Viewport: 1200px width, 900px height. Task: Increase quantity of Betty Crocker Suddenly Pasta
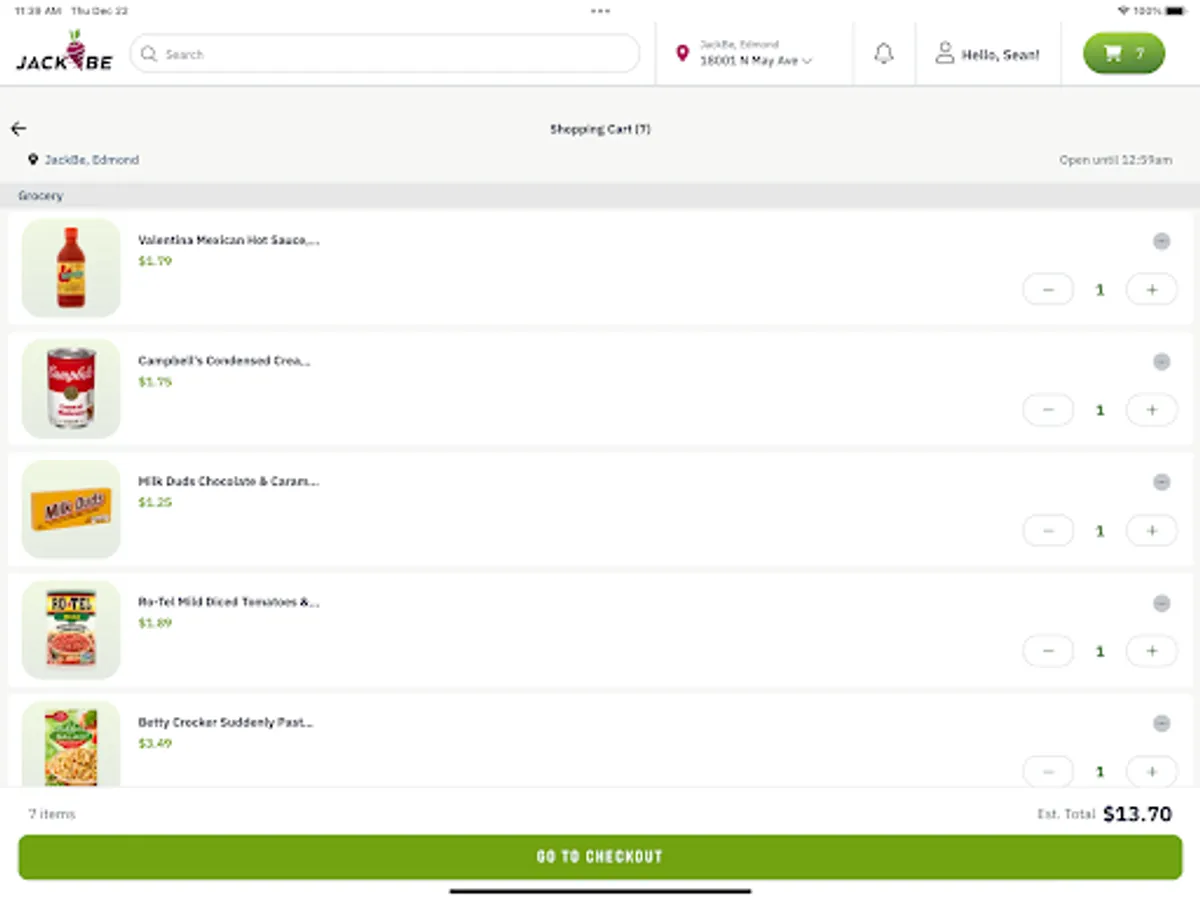1152,771
